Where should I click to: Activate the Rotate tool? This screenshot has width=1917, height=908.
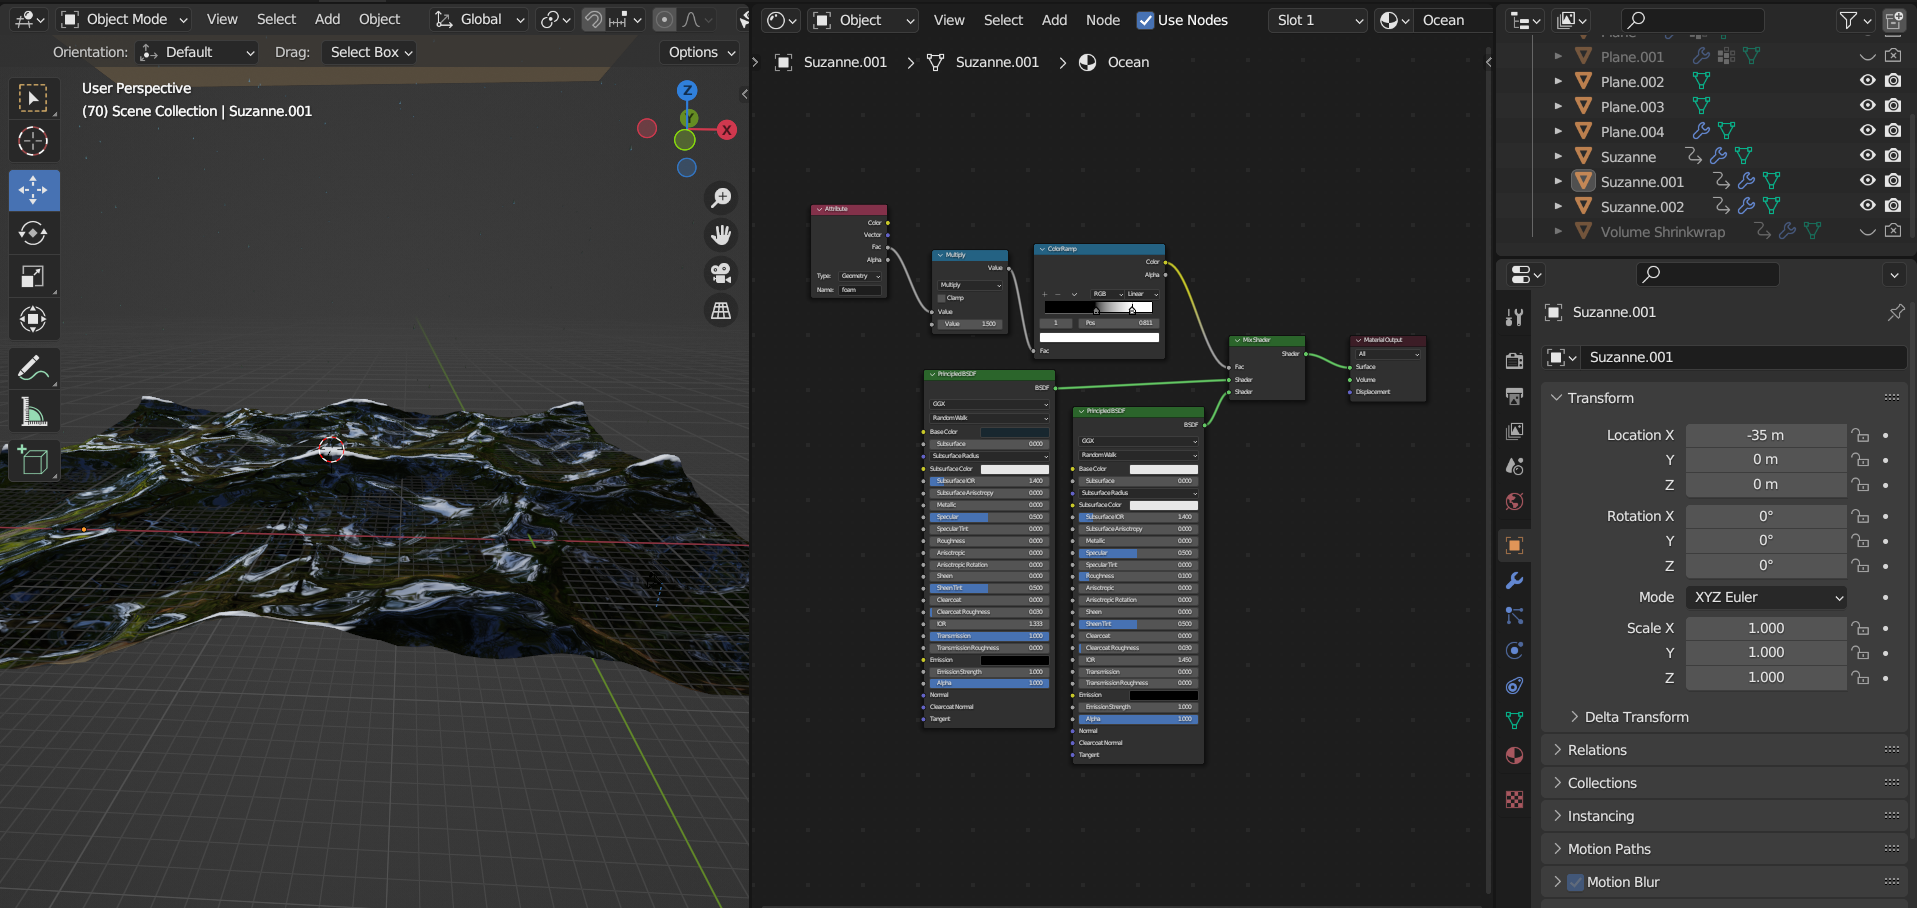(x=33, y=233)
